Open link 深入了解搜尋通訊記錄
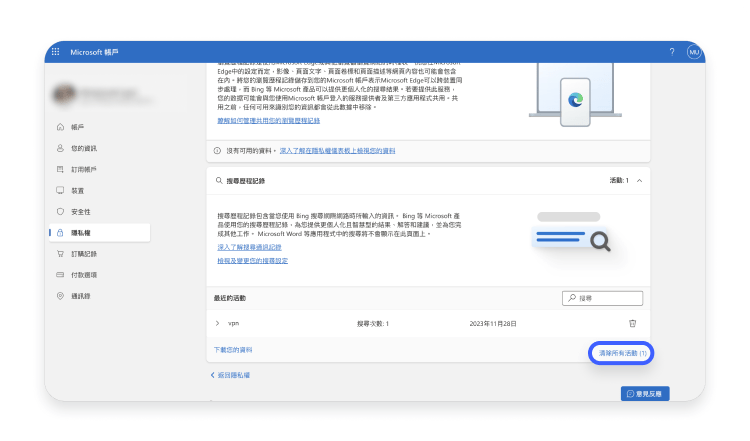This screenshot has width=750, height=441. click(x=249, y=247)
